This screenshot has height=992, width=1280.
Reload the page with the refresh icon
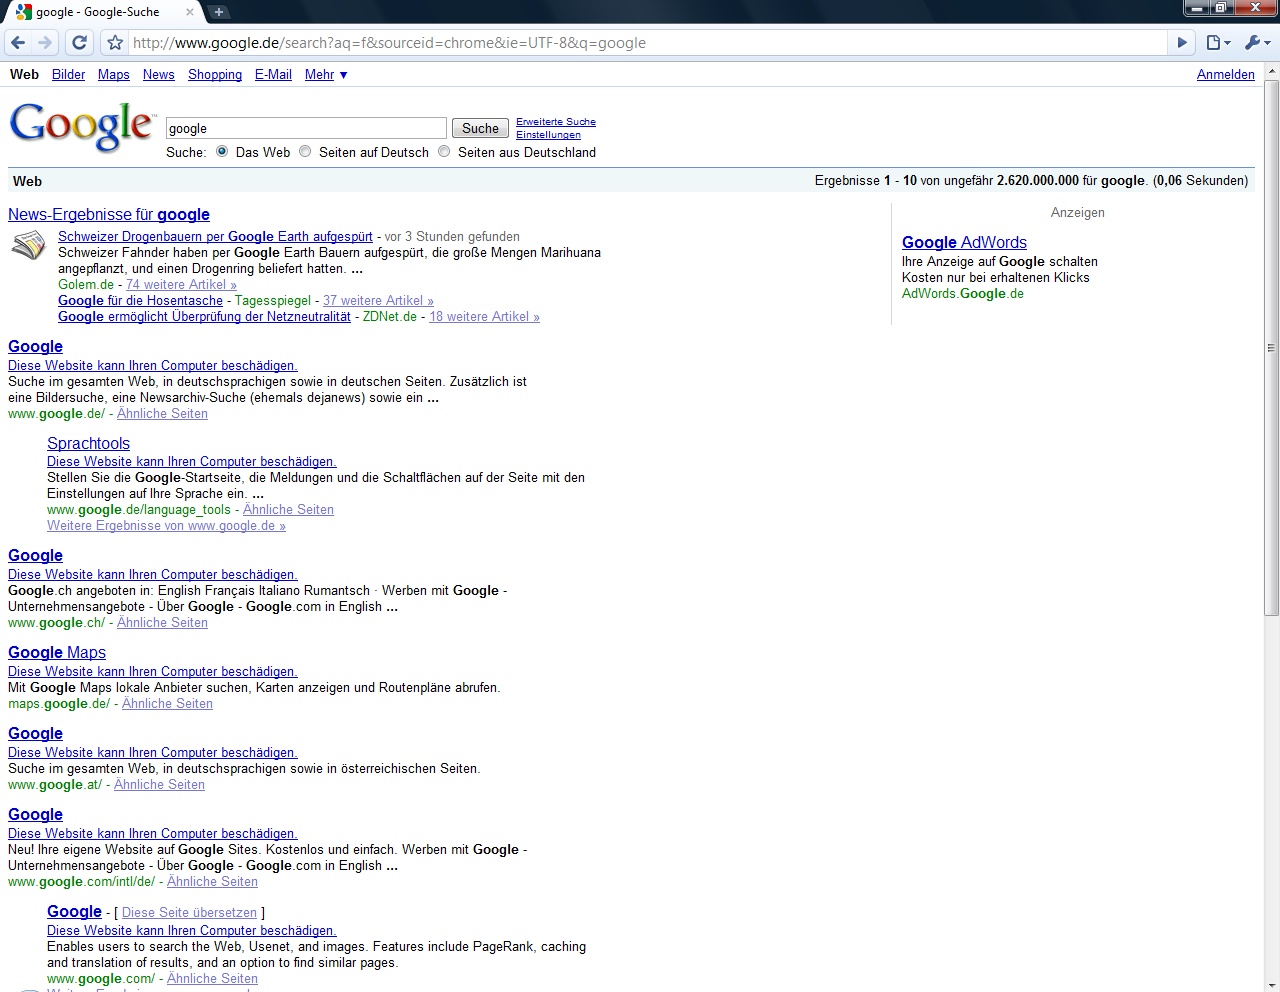pos(80,43)
